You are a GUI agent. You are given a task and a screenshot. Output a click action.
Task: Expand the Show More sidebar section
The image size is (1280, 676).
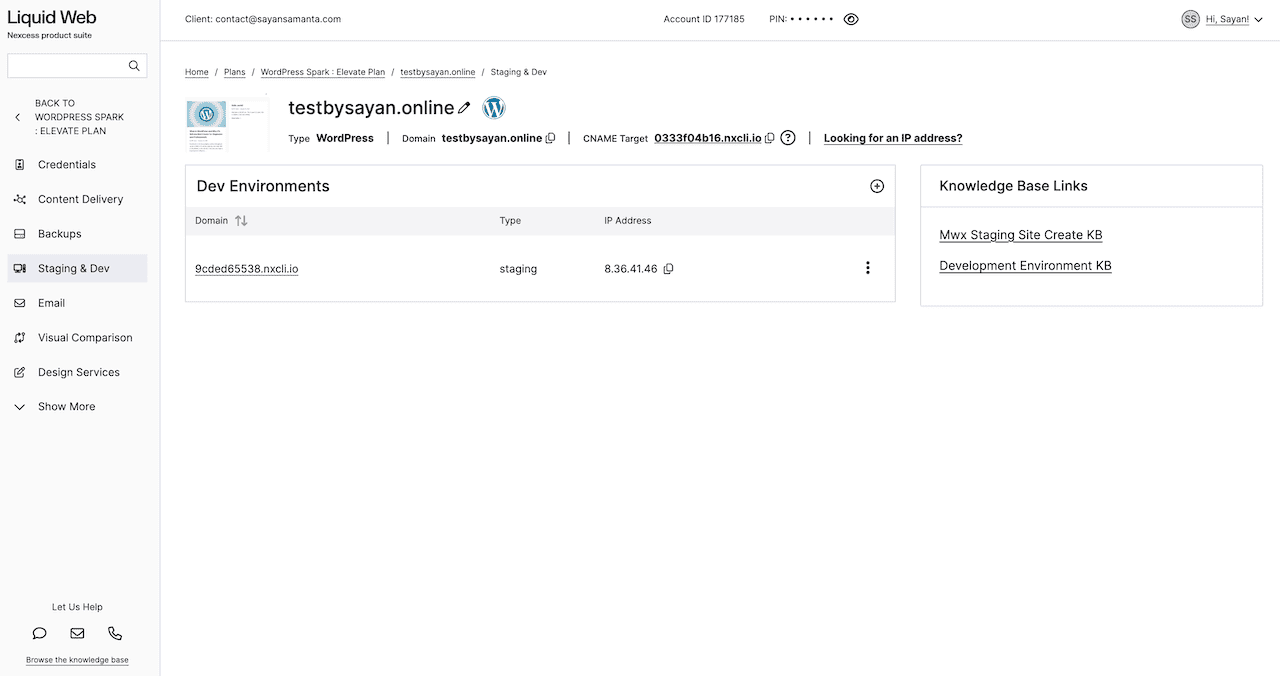[18, 406]
